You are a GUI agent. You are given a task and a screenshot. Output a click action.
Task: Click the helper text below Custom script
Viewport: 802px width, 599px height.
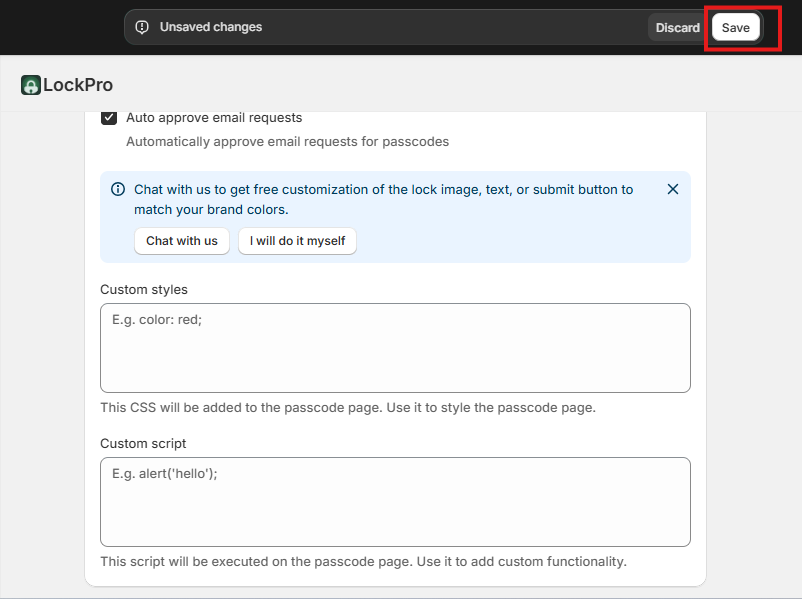[x=363, y=561]
